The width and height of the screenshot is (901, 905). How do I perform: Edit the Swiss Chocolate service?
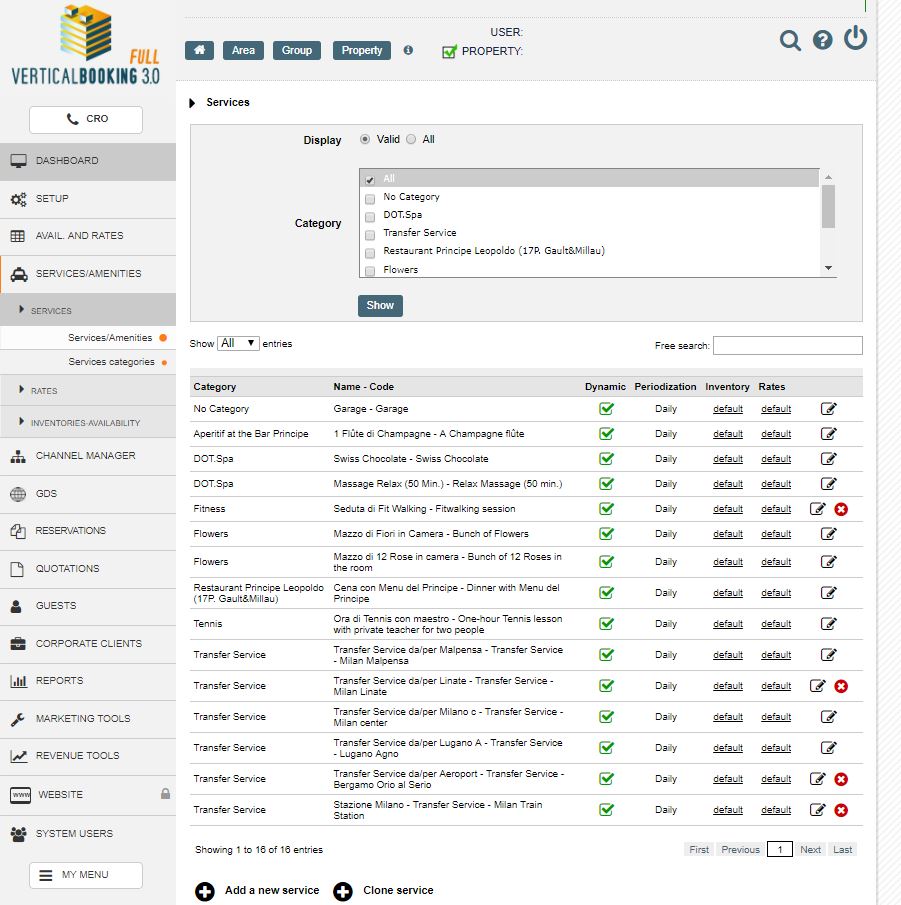point(828,459)
